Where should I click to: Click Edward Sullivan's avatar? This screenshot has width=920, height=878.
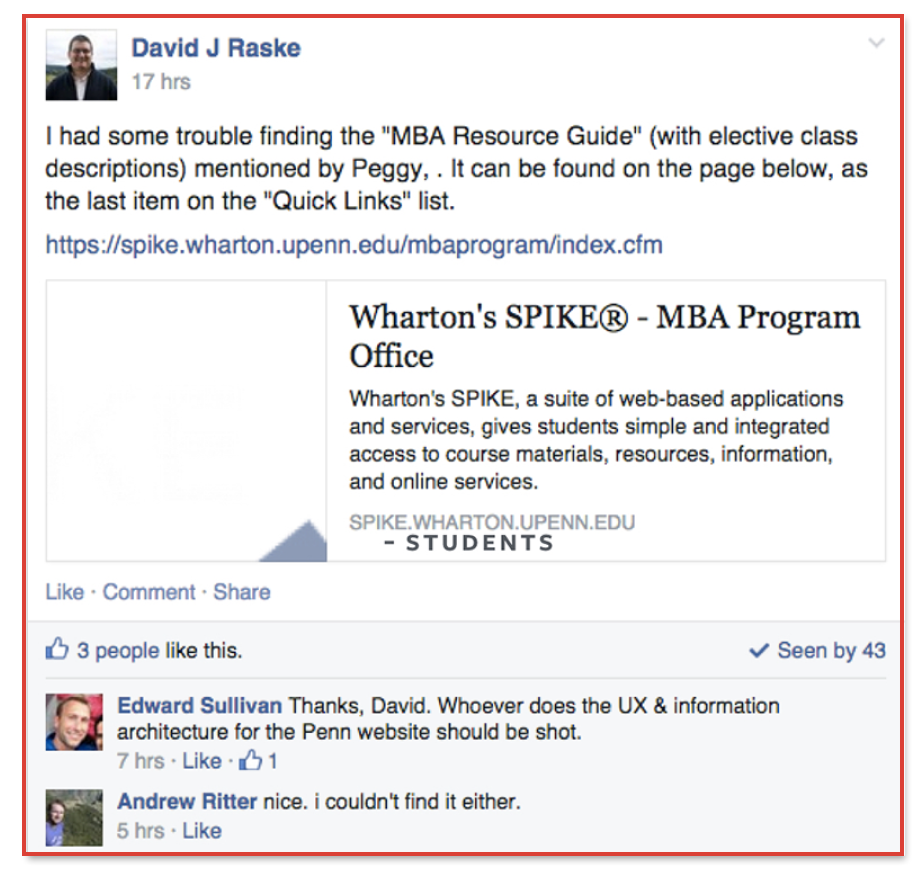pyautogui.click(x=74, y=722)
